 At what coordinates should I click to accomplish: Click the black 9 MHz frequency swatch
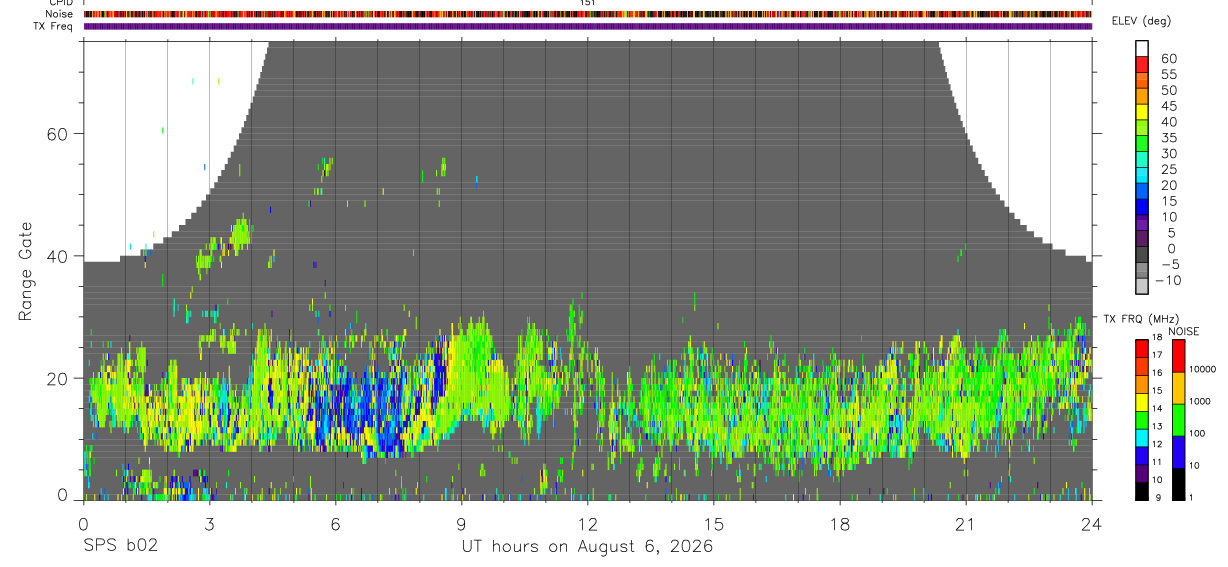pyautogui.click(x=1141, y=492)
